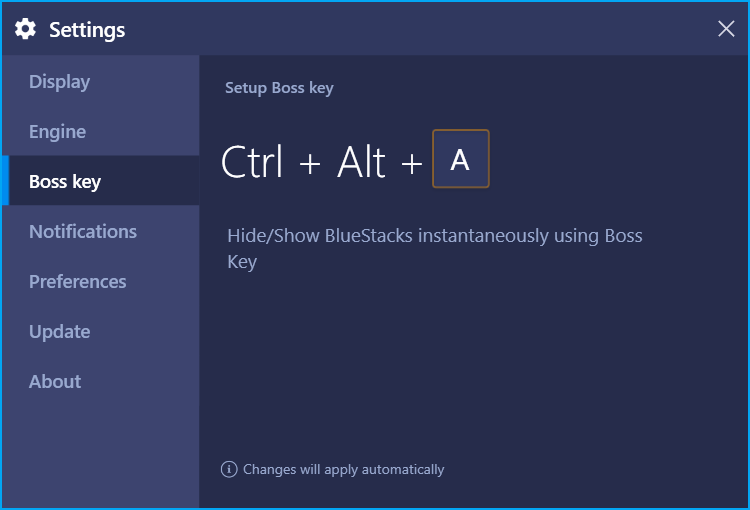Close the Settings window
The image size is (750, 510).
(x=726, y=29)
